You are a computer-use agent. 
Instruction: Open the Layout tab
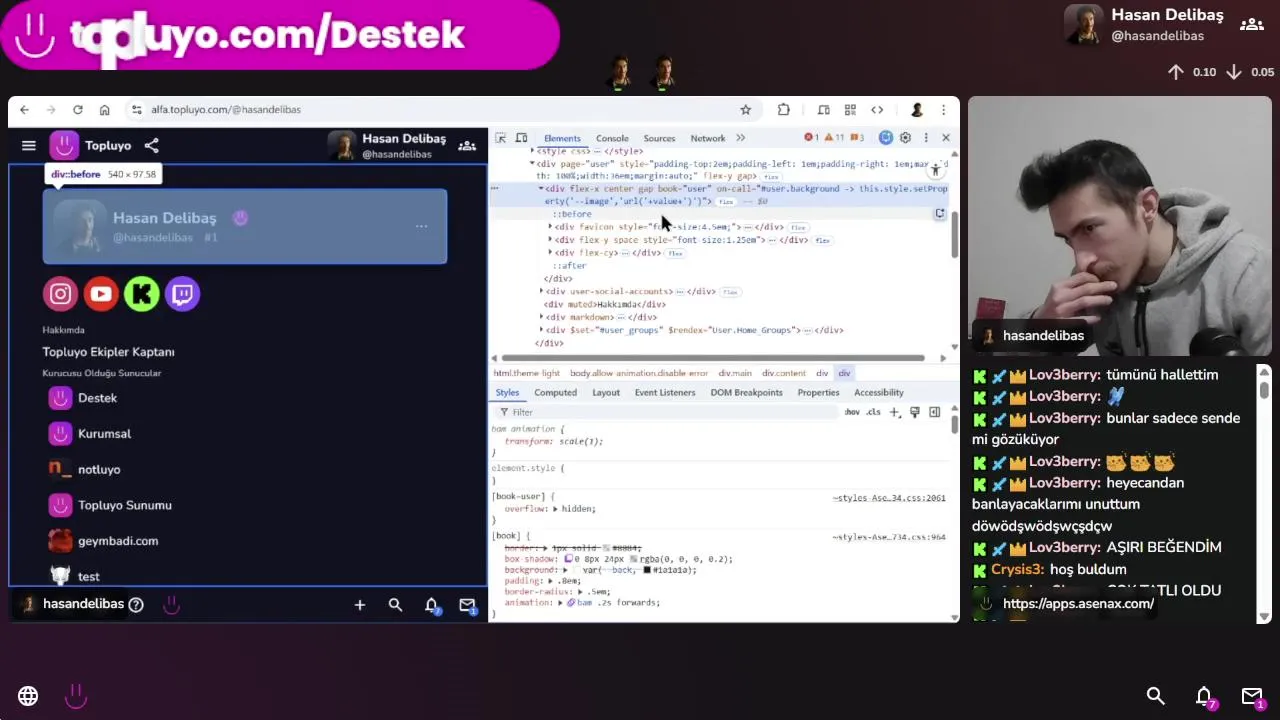[x=606, y=393]
